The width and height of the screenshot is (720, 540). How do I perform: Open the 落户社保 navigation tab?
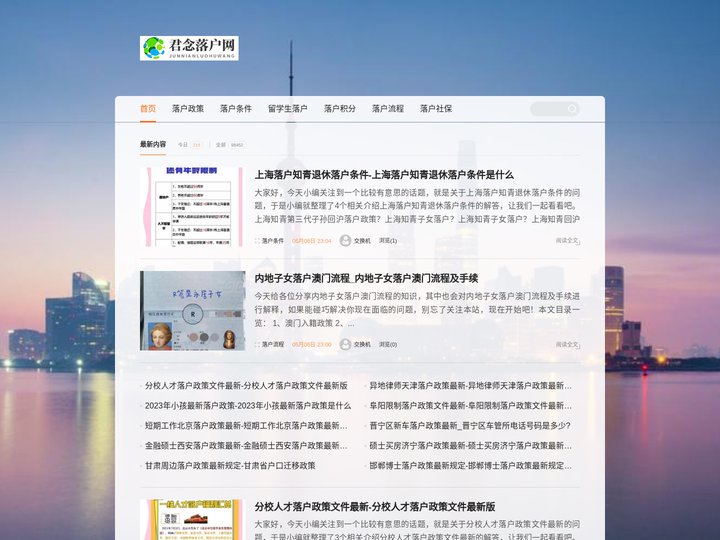coord(436,109)
